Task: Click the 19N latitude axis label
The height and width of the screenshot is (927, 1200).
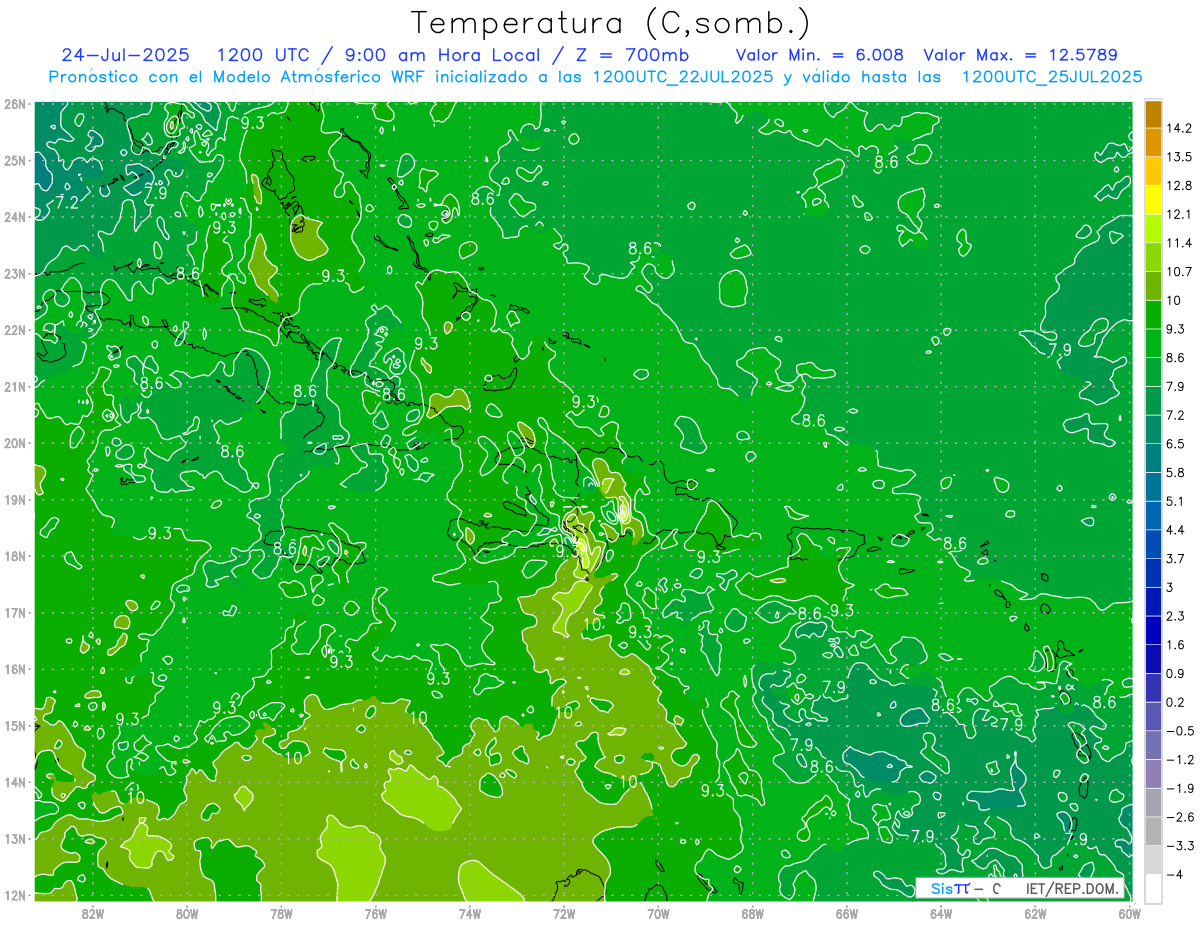Action: click(15, 499)
